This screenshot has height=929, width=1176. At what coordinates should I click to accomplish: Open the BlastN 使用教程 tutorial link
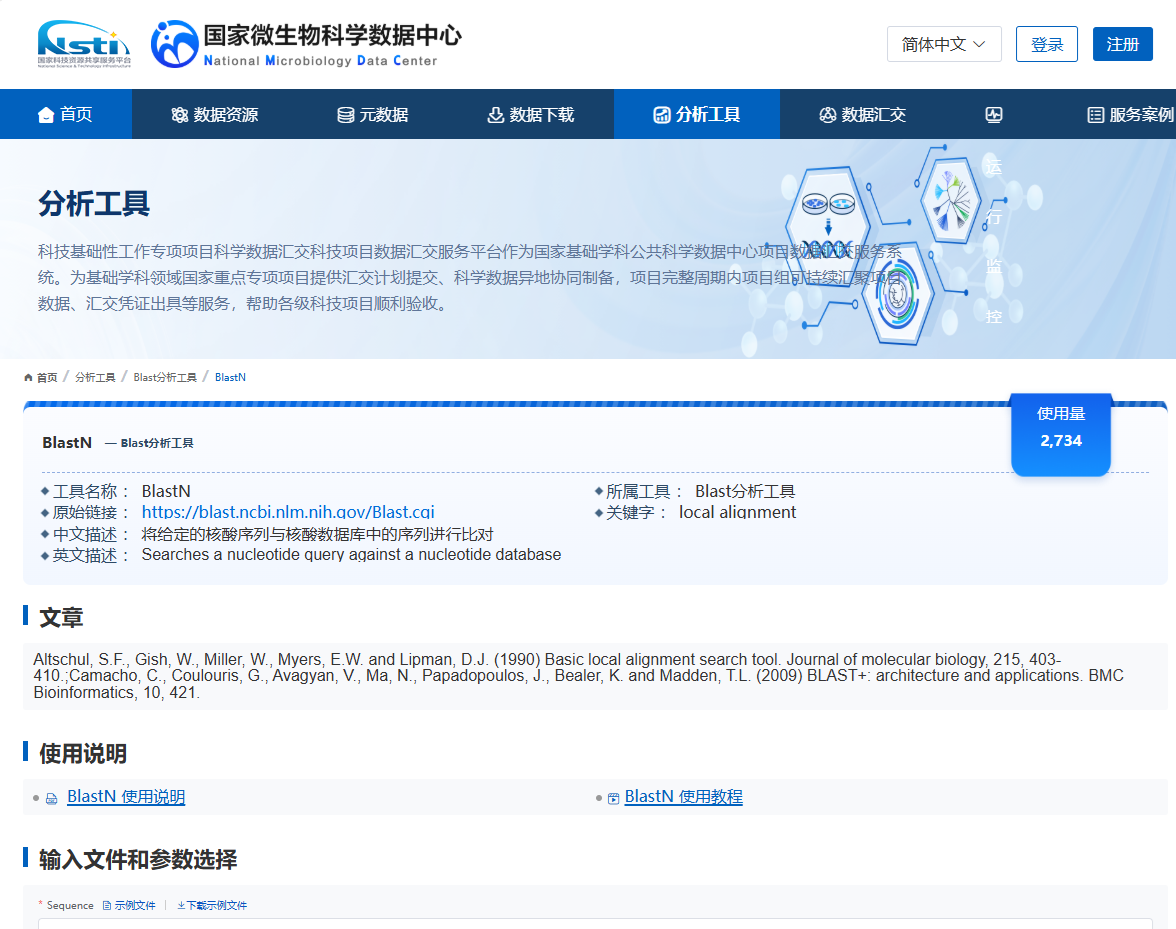[x=683, y=797]
